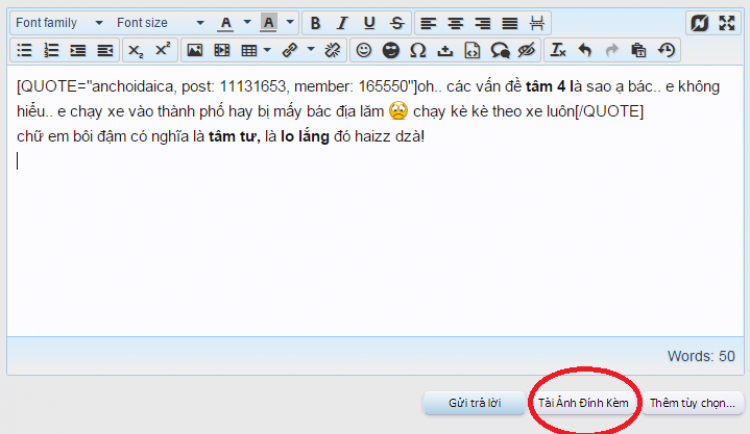Screen dimensions: 750x434
Task: Expand the link options arrow
Action: [x=311, y=49]
